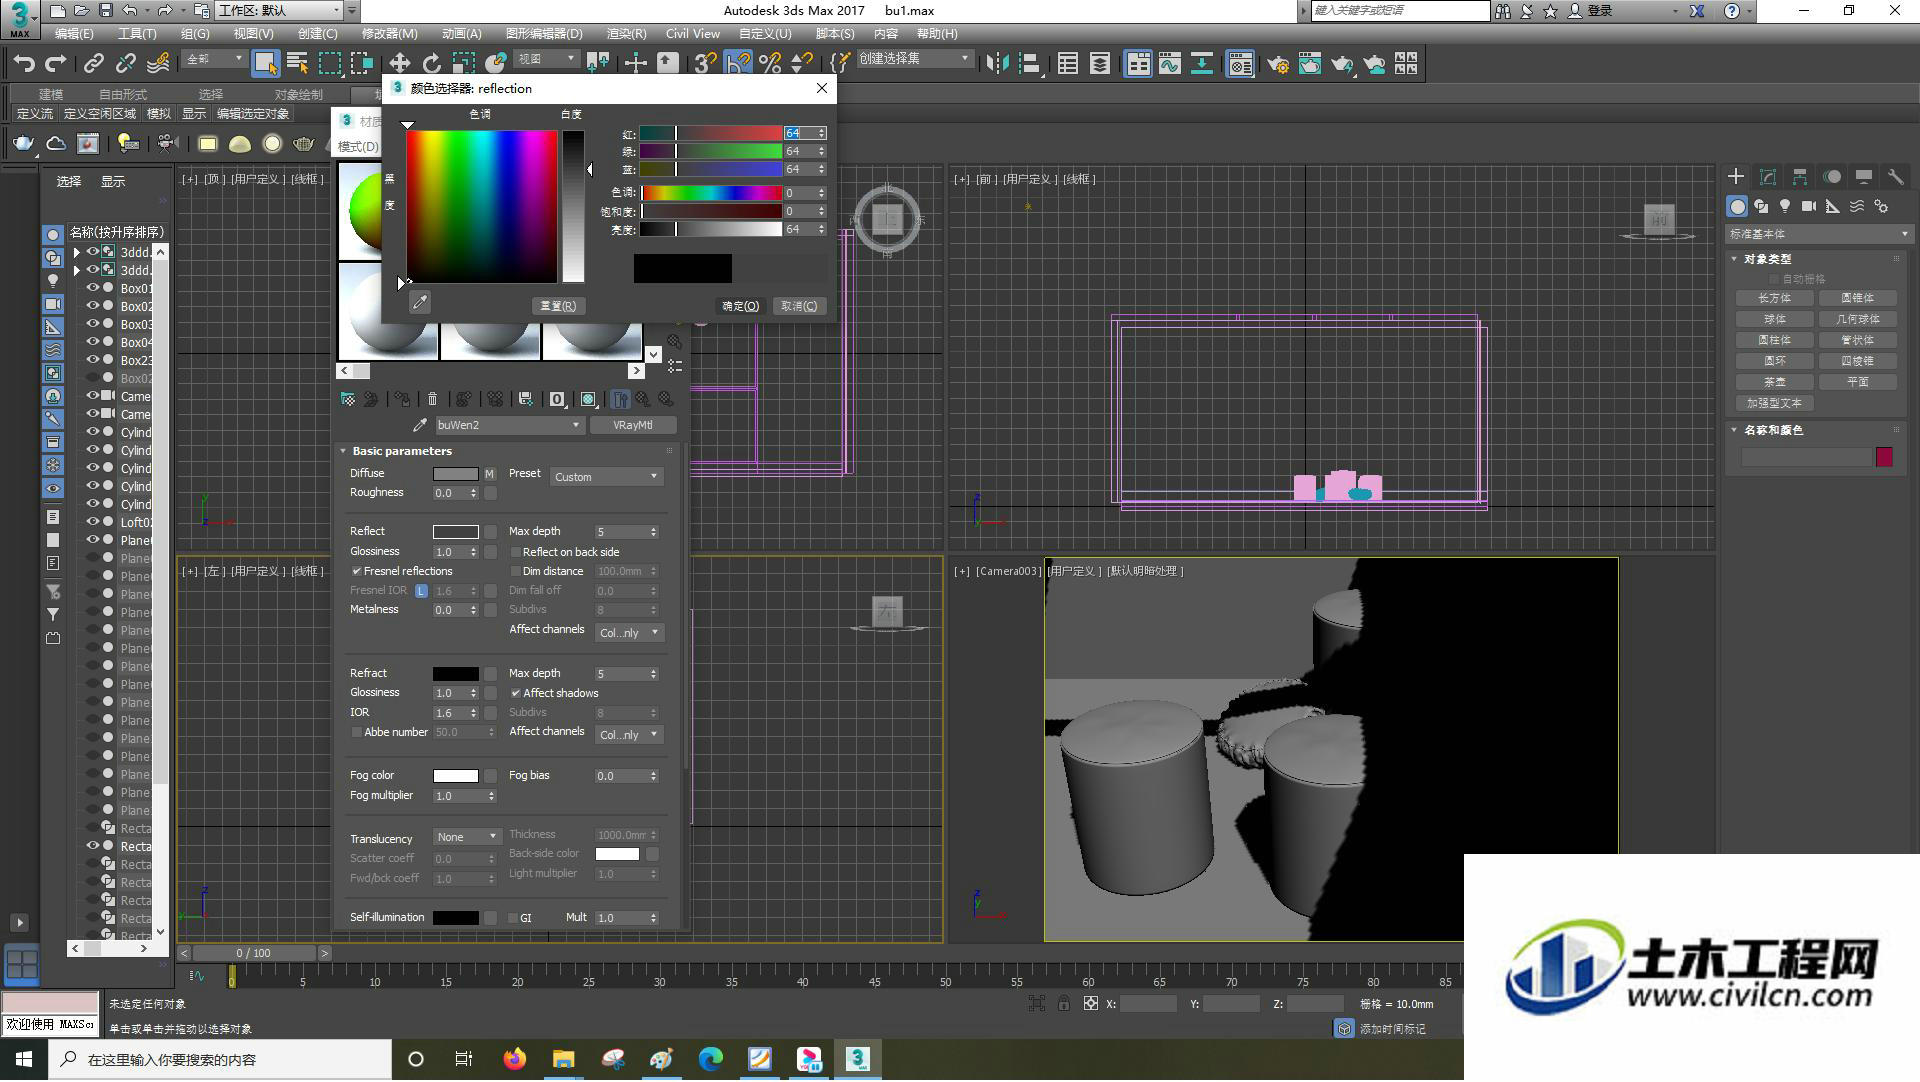Hide Loft02 using its eye icon

92,522
